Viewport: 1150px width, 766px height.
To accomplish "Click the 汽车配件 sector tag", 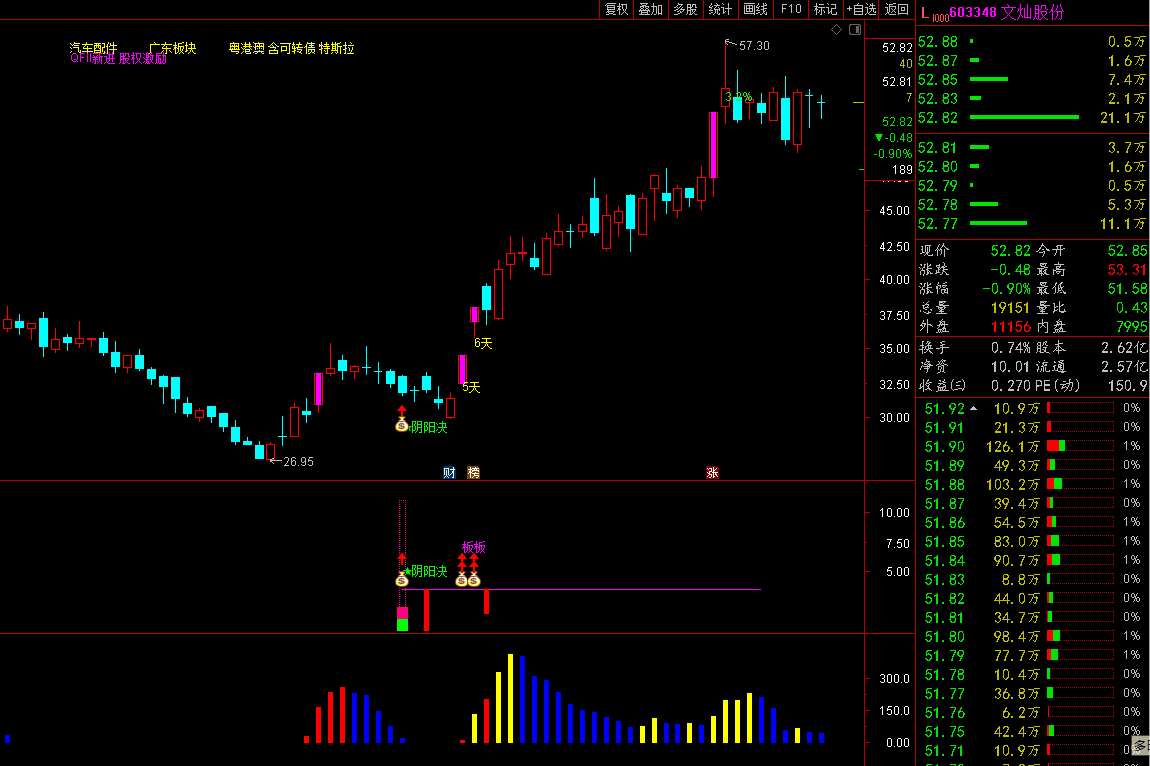I will 93,48.
